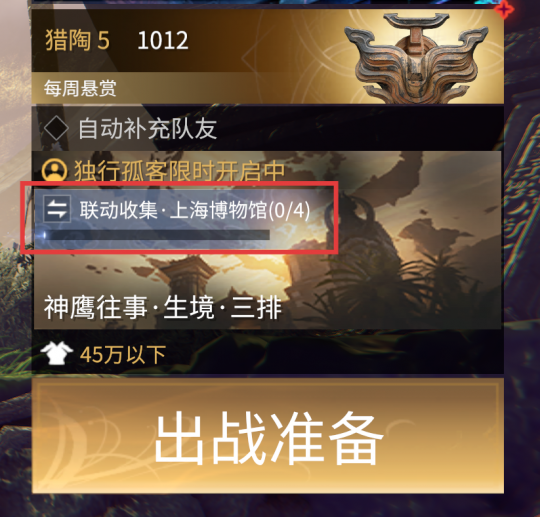Screen dimensions: 540x517
Task: Click the 1012 rank score
Action: click(x=163, y=40)
